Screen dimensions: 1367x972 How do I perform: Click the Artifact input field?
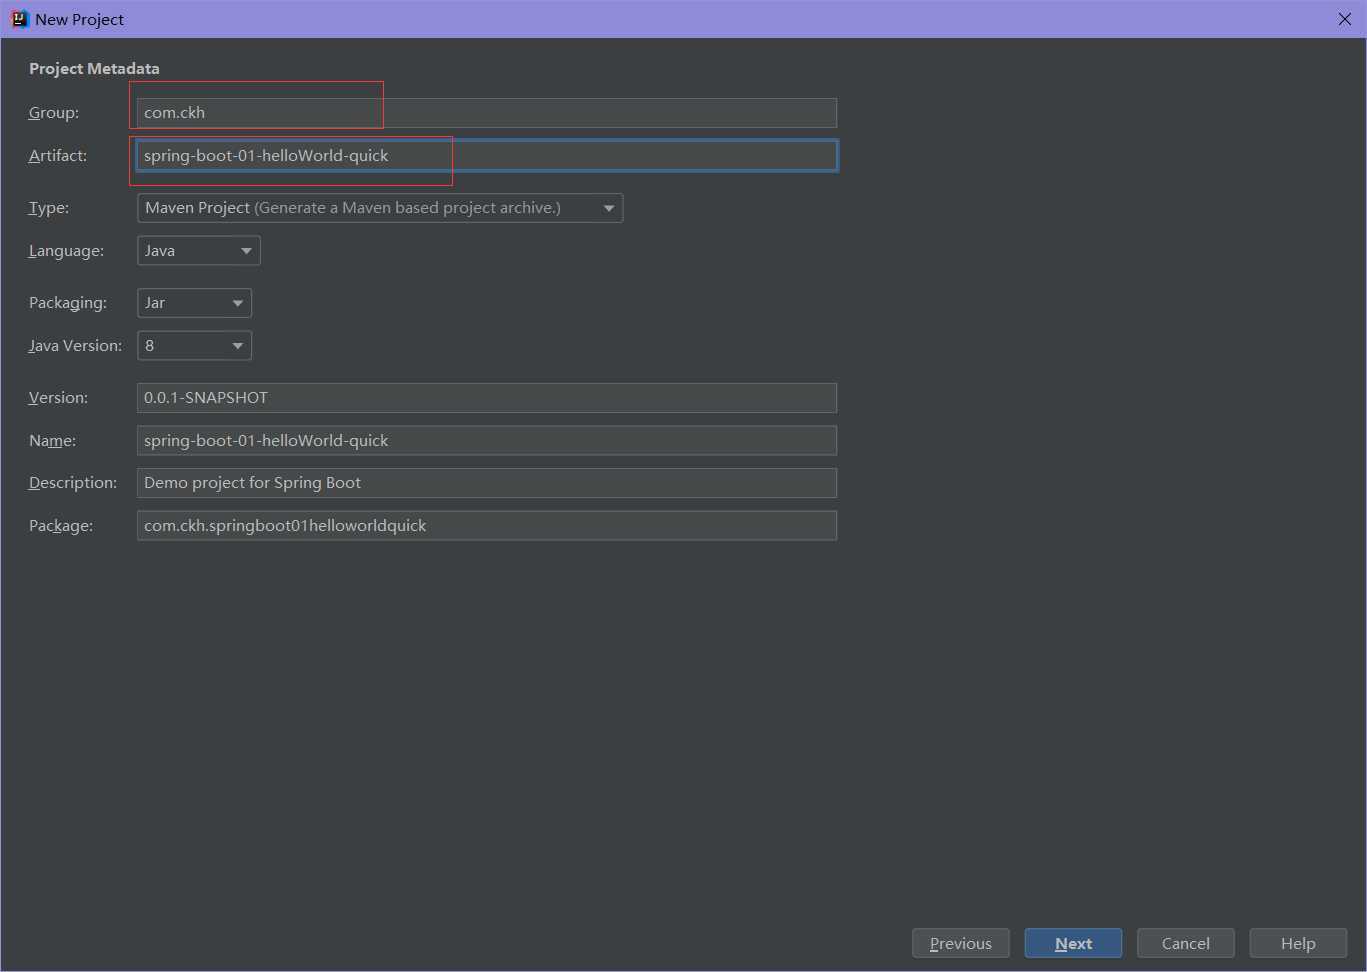tap(486, 156)
